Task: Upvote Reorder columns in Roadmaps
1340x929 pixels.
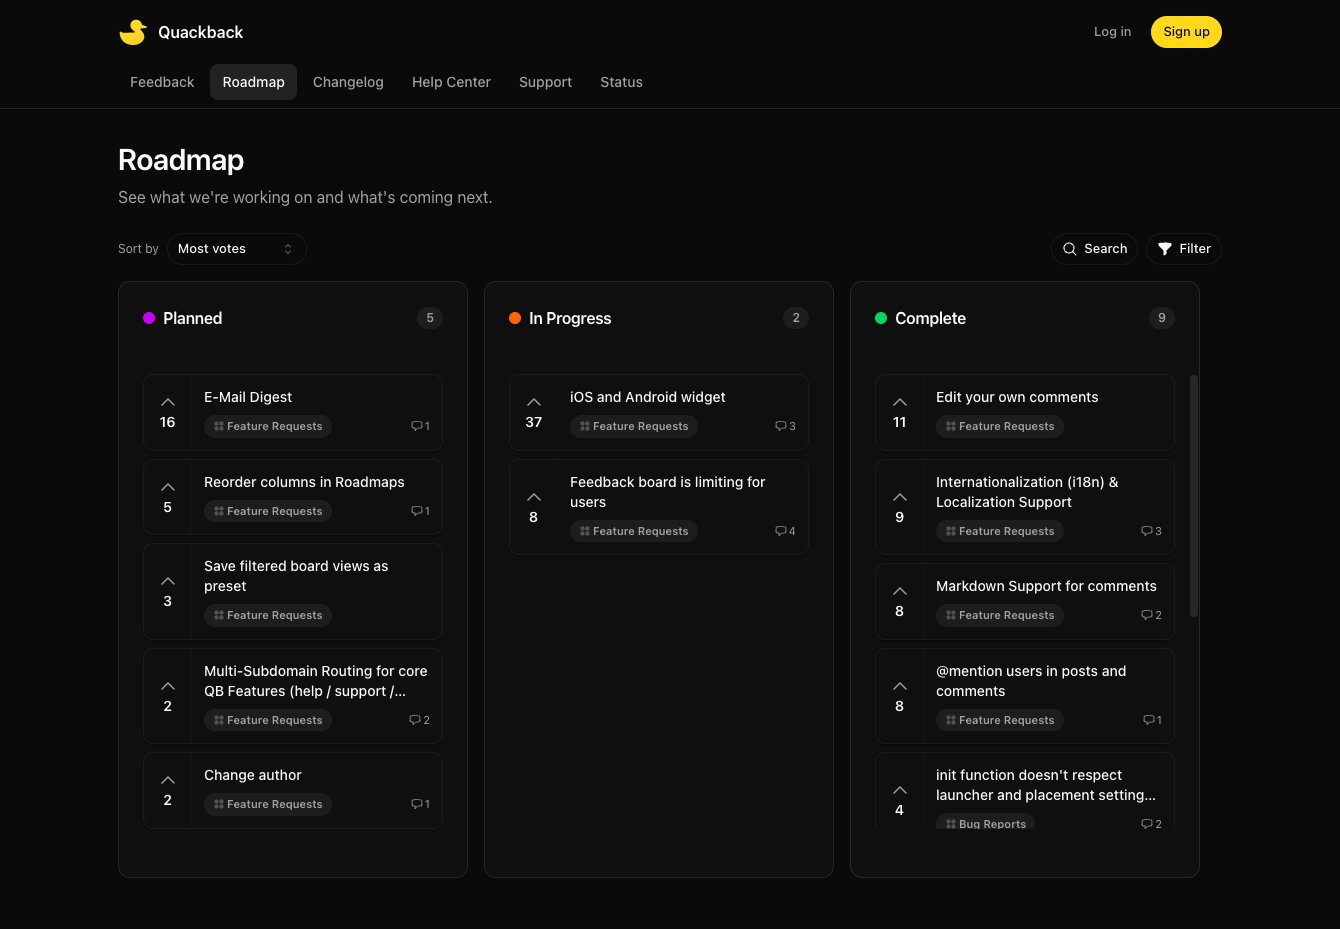Action: (168, 497)
